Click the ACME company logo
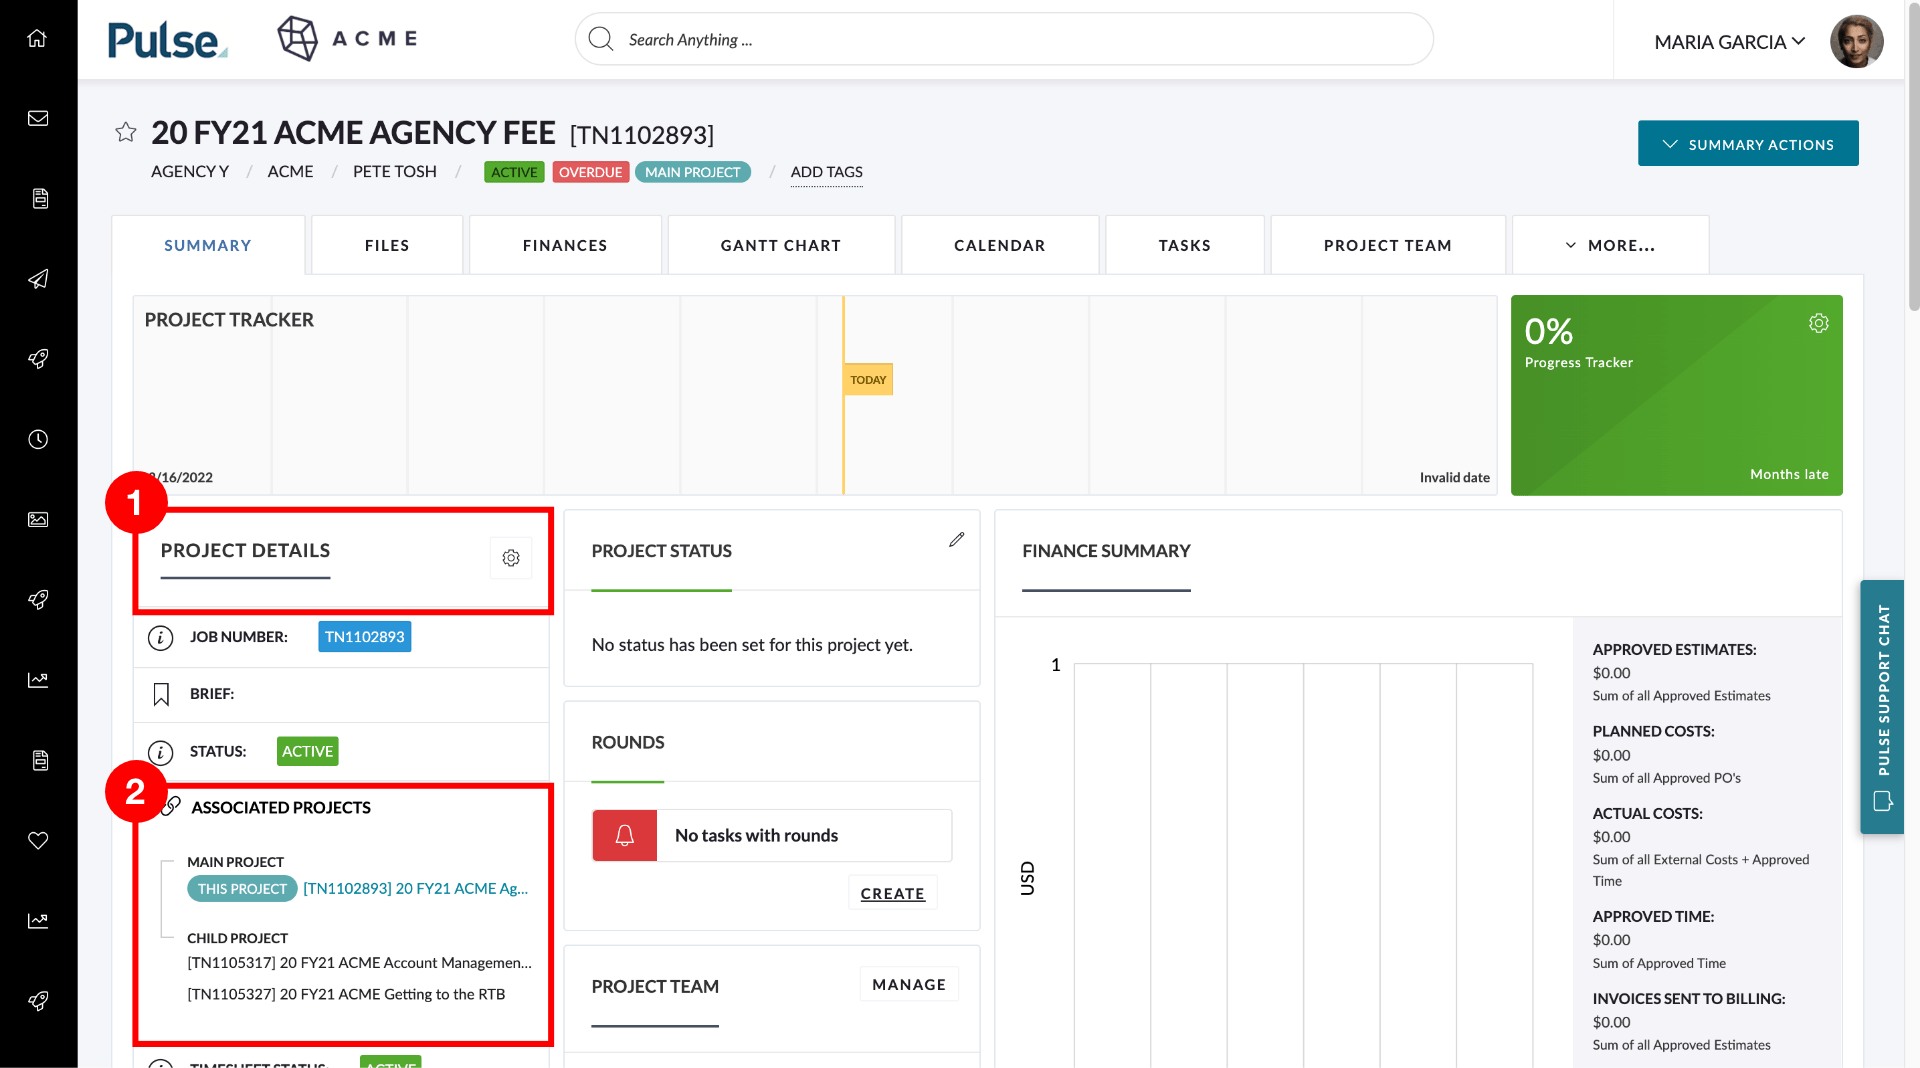Image resolution: width=1920 pixels, height=1068 pixels. click(x=347, y=38)
